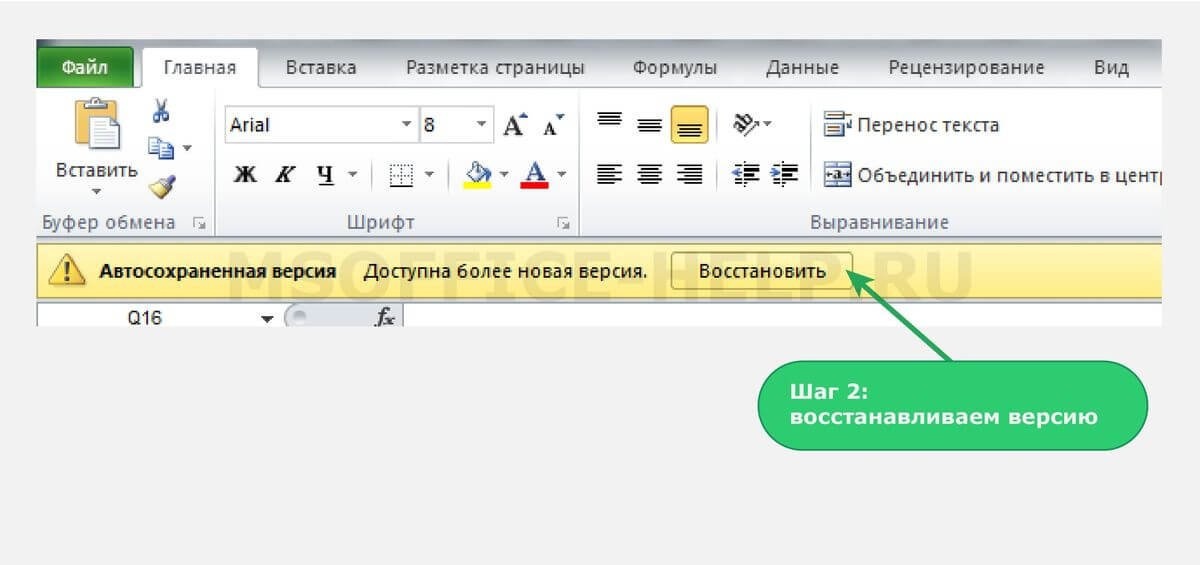Screen dimensions: 1200x565
Task: Open borders dropdown arrow
Action: pos(430,175)
